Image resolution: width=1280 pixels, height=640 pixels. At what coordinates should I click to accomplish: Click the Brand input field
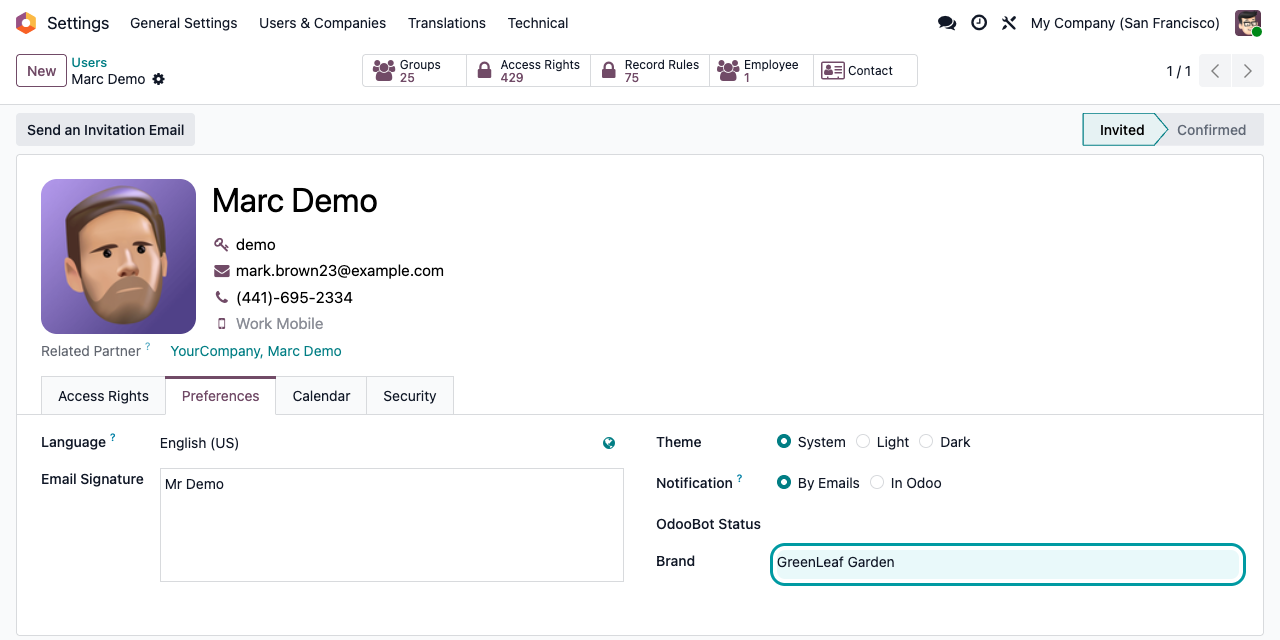coord(1008,564)
